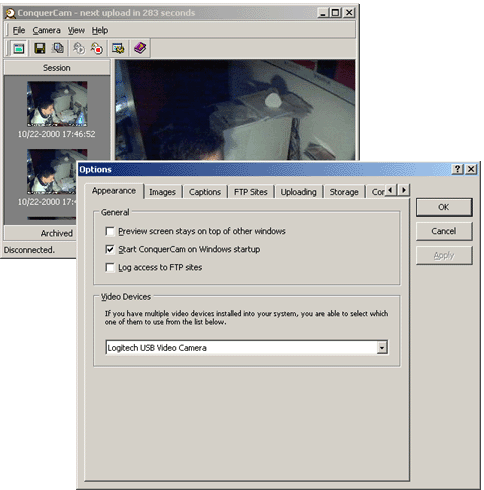The height and width of the screenshot is (490, 484).
Task: Uncheck Start ConquerCam on Windows startup
Action: [110, 249]
